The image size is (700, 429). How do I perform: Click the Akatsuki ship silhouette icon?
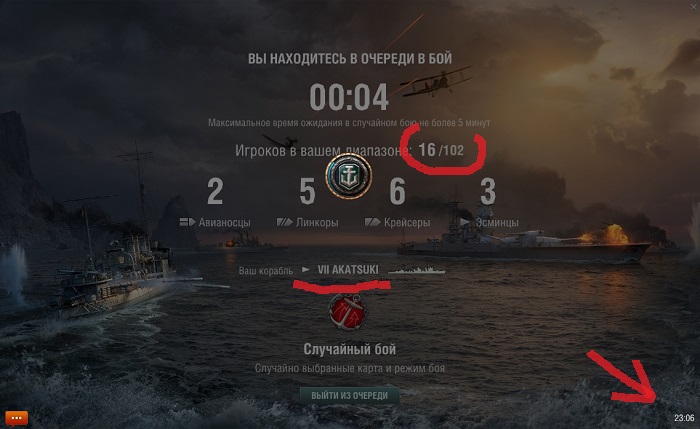(417, 270)
